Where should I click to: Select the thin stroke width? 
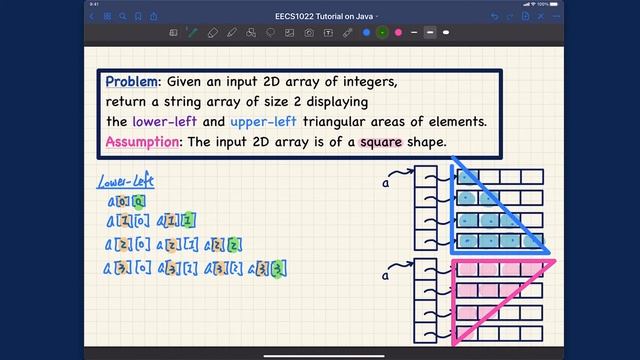414,33
